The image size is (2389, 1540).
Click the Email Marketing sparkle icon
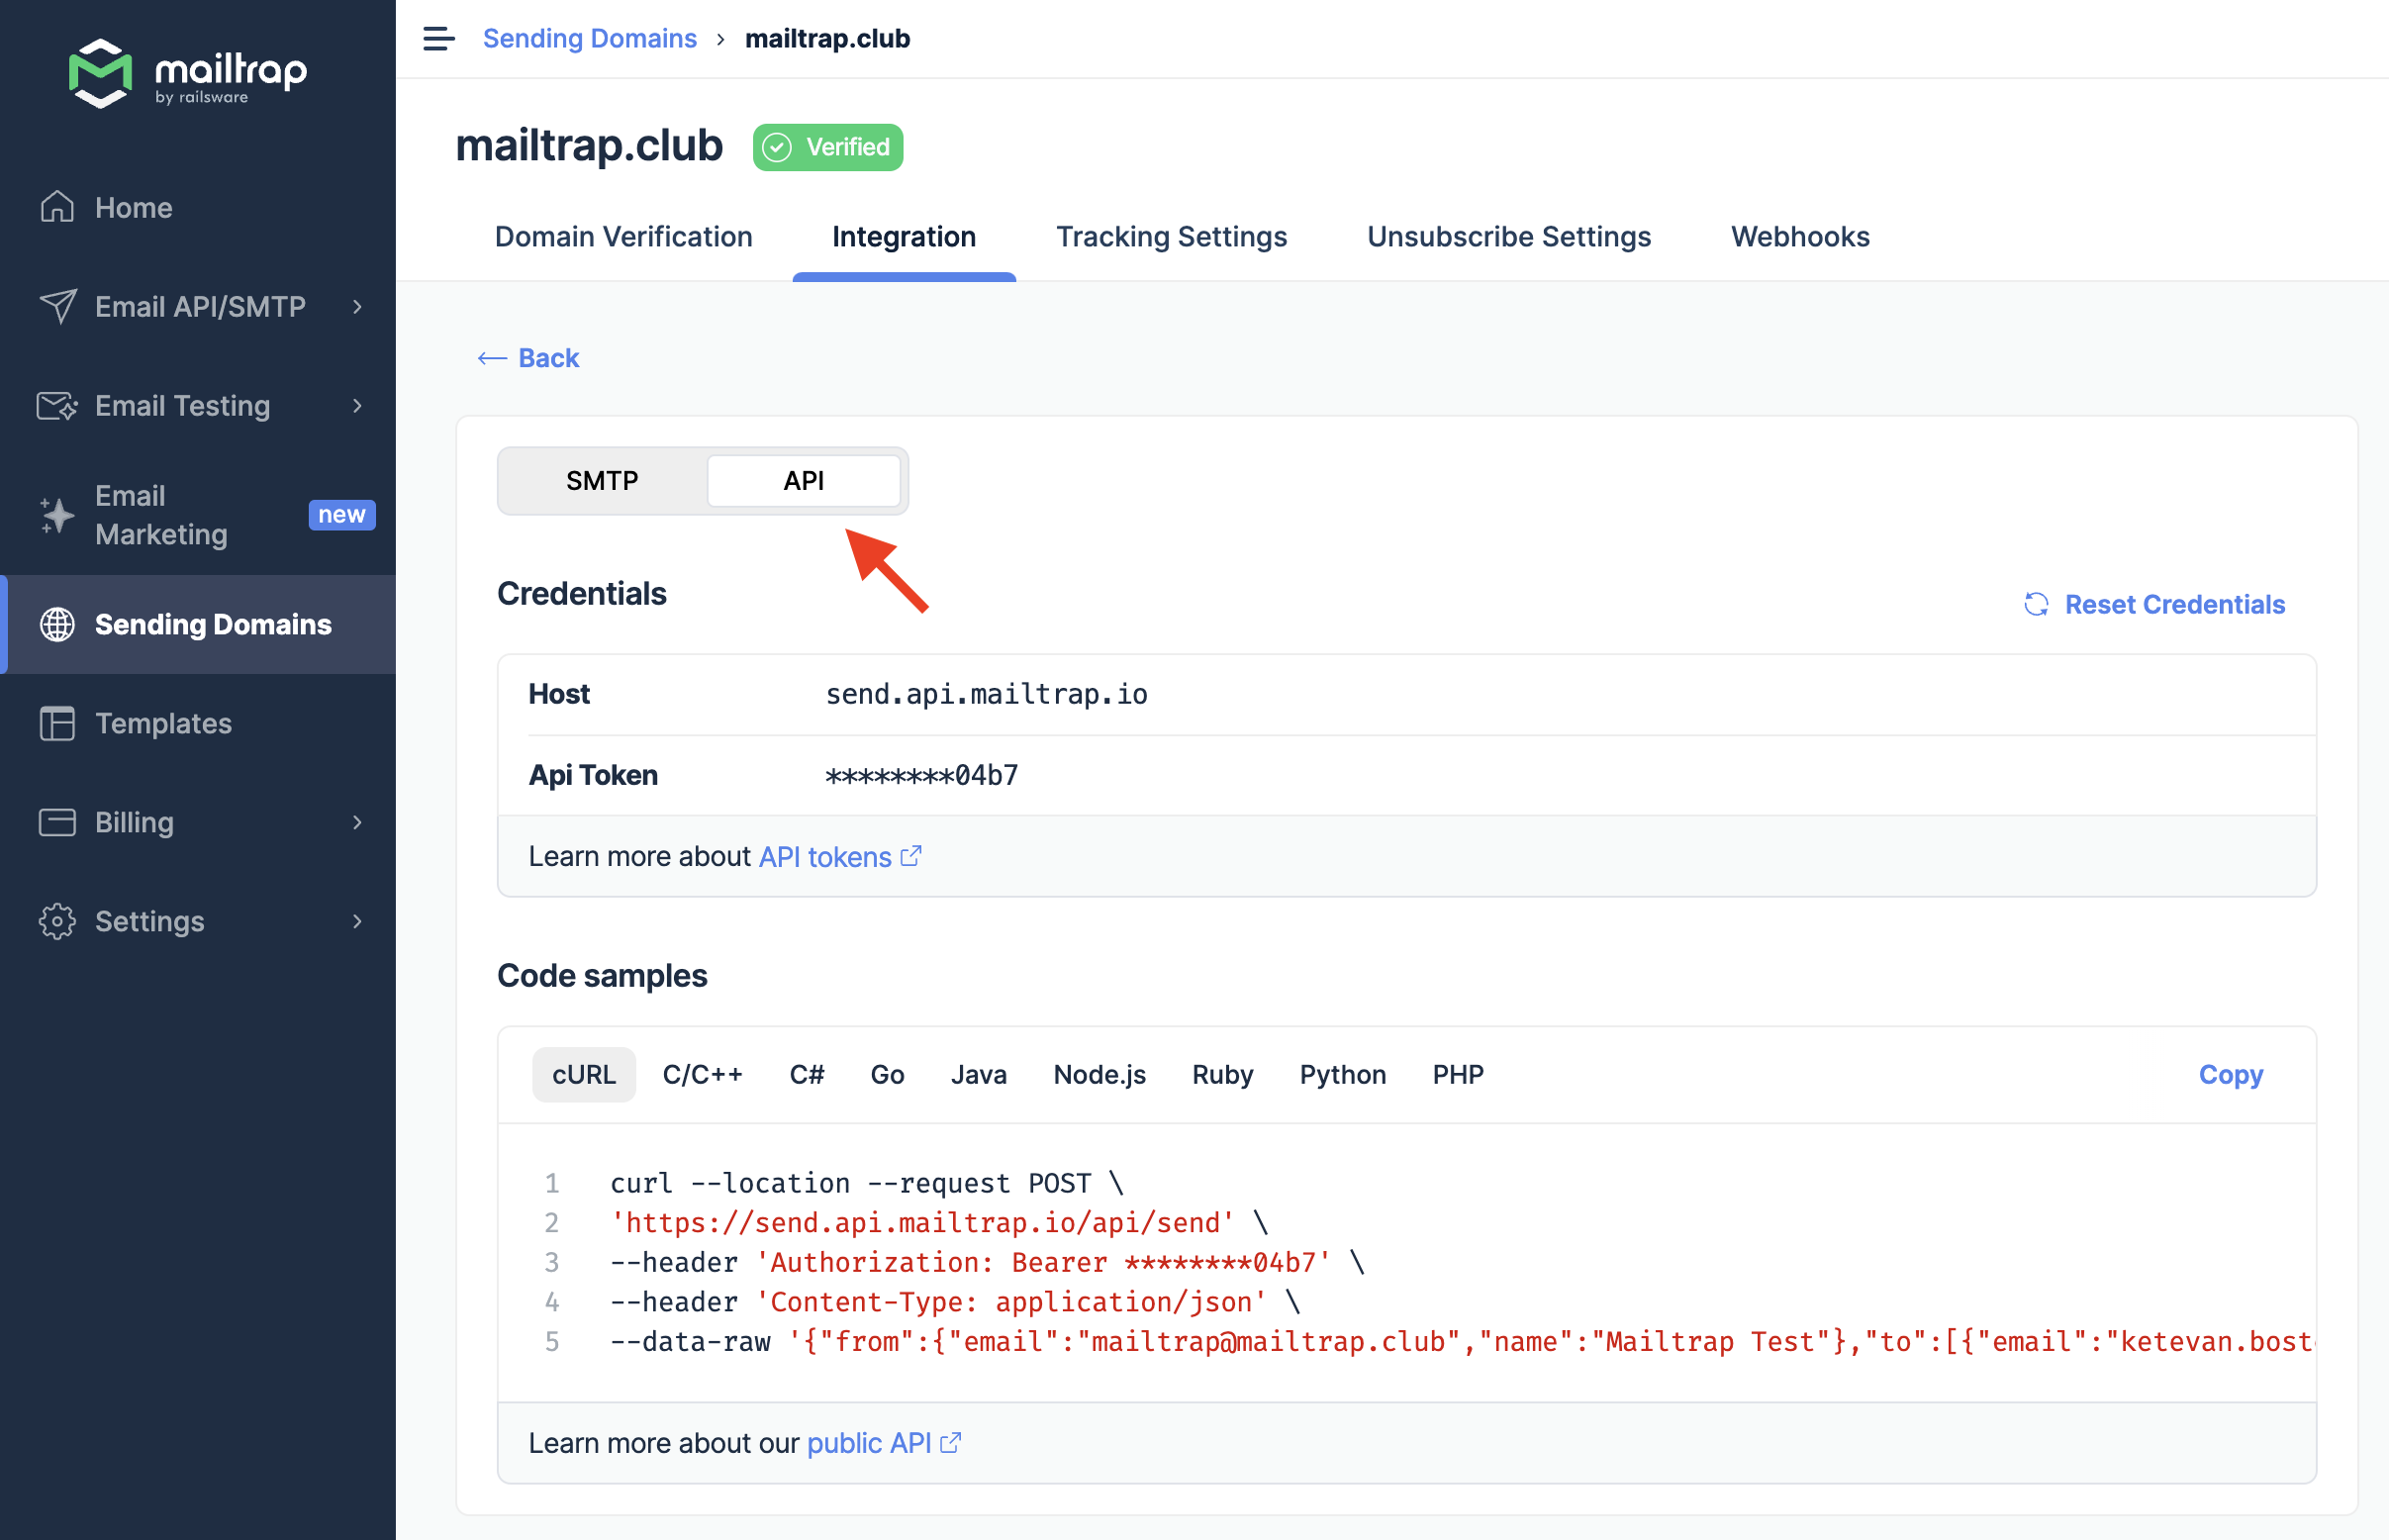[x=57, y=515]
